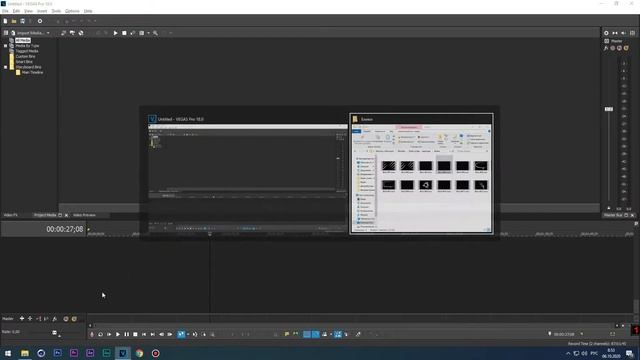Click Play From Start in transport

(x=109, y=334)
